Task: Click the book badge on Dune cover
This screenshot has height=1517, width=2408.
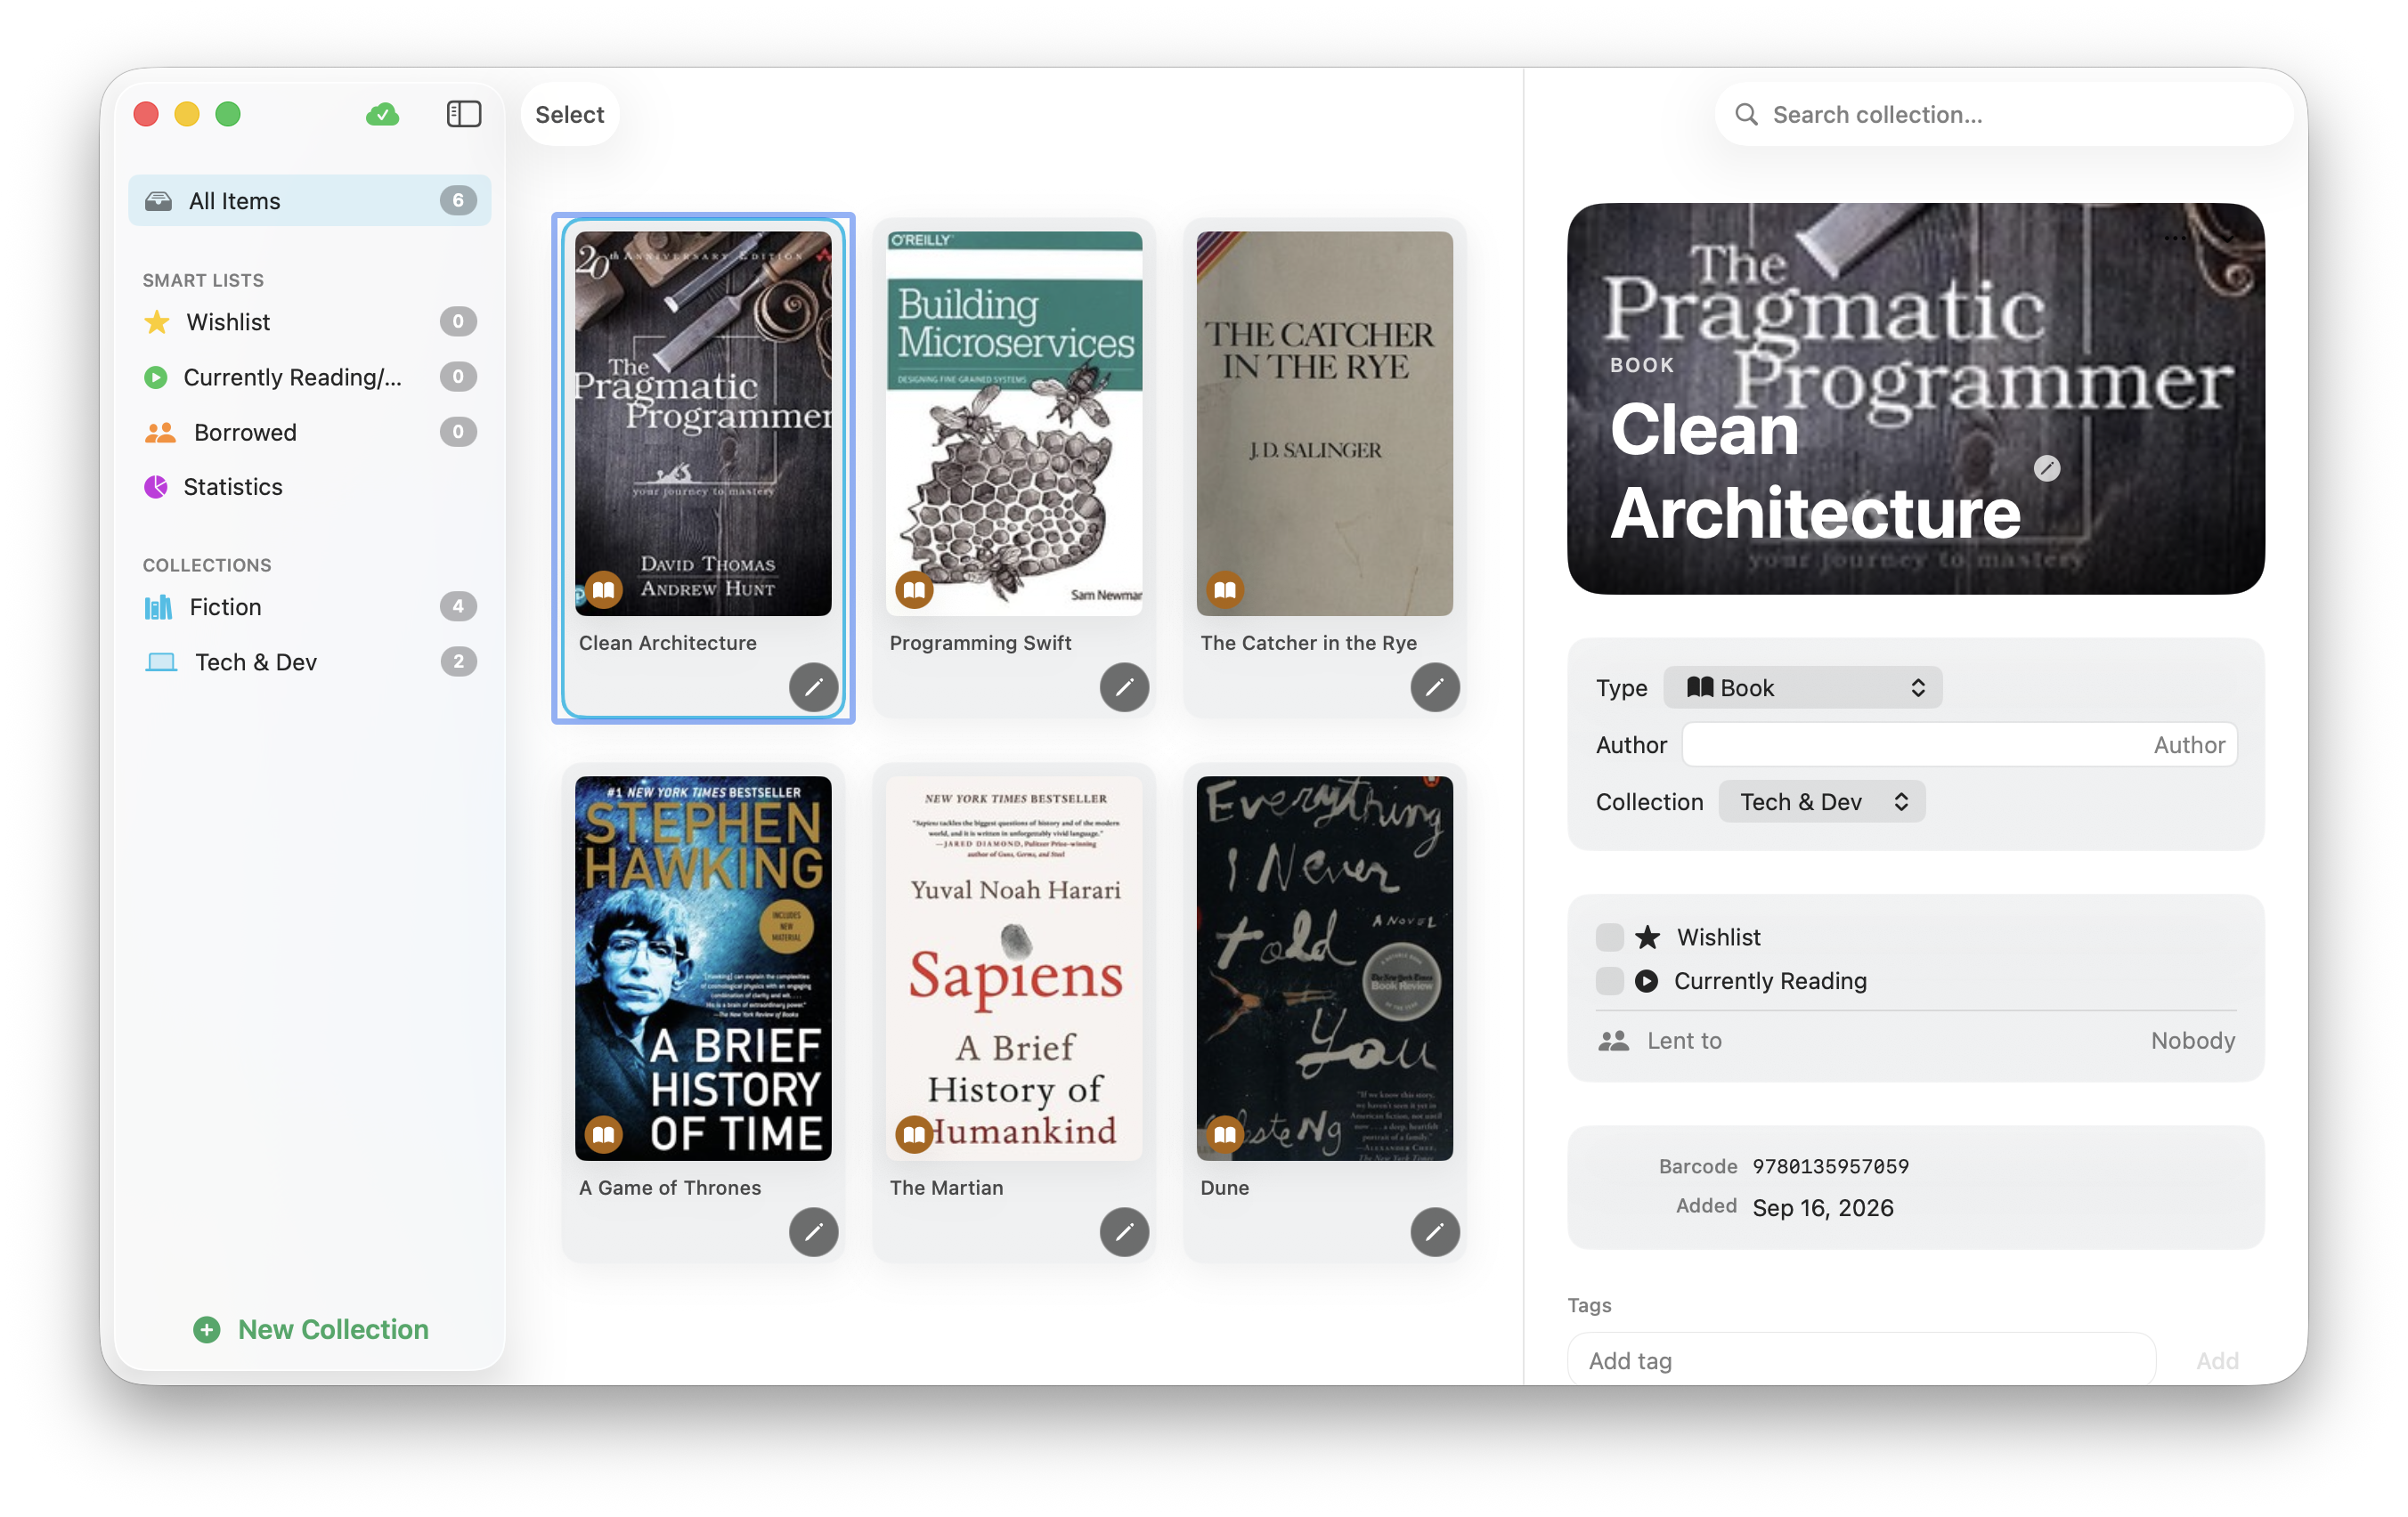Action: (1225, 1134)
